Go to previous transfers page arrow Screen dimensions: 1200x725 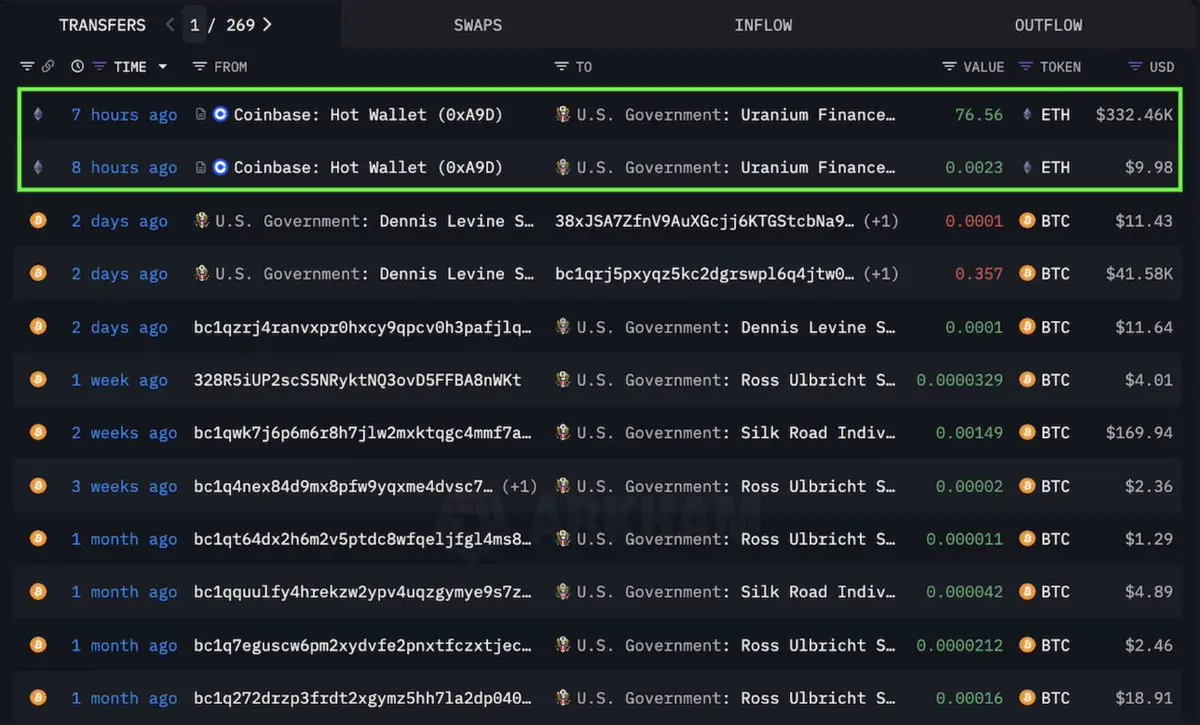(x=170, y=24)
